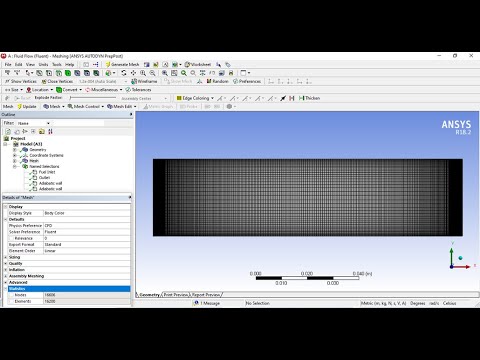Switch to the Report Preview tab
The image size is (480, 360).
(206, 295)
